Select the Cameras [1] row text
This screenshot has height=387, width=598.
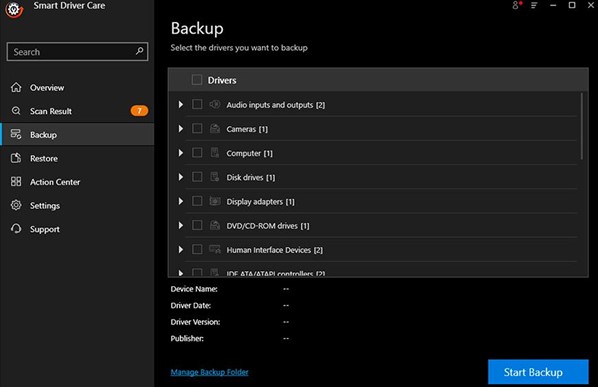(247, 129)
